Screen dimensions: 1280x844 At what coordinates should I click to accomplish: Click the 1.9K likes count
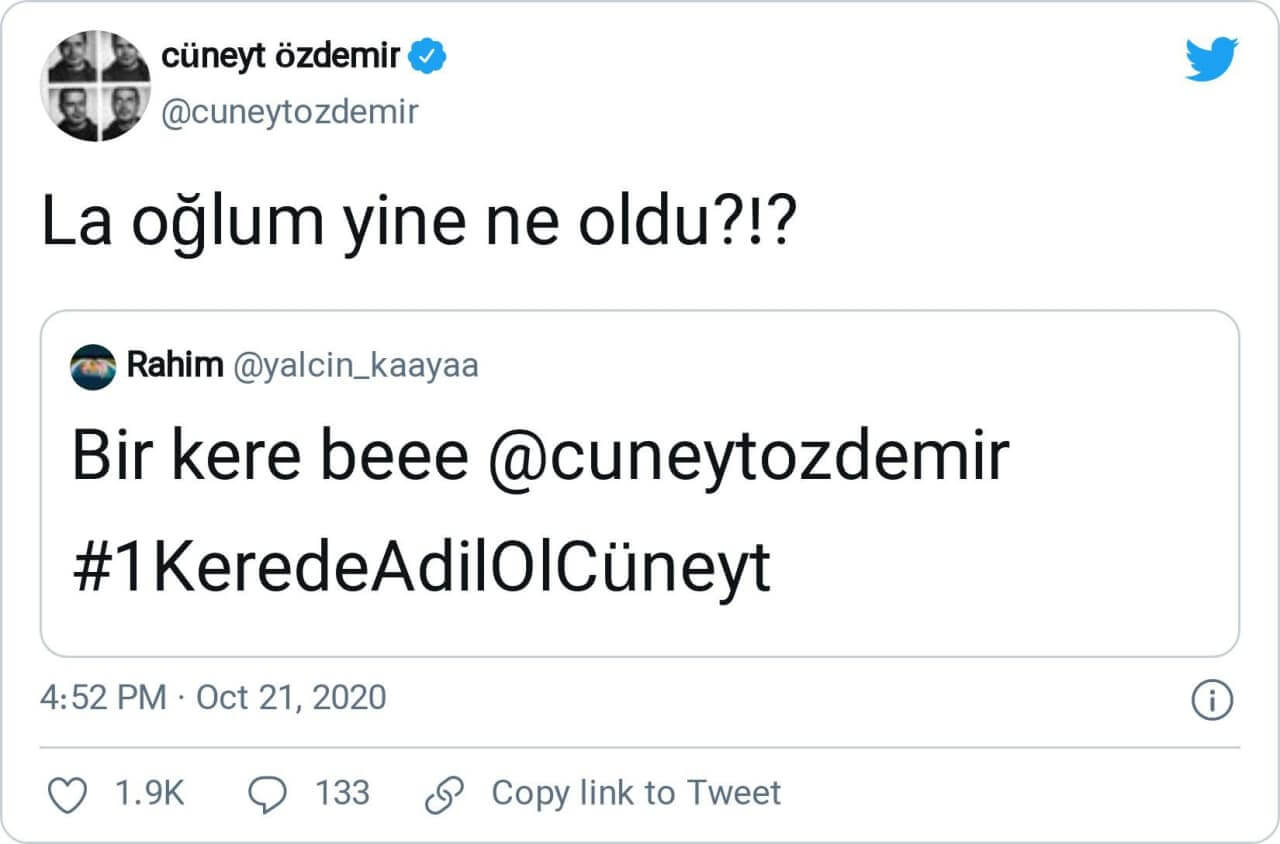coord(150,794)
